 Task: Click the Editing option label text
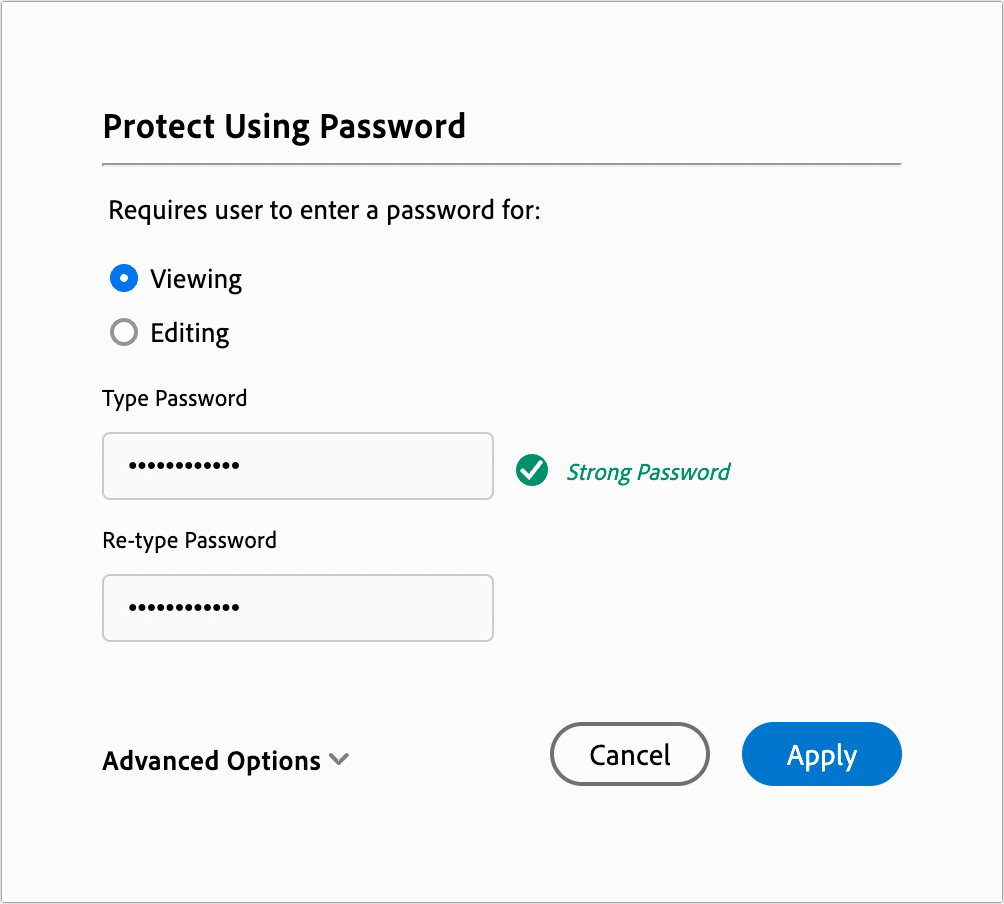(x=190, y=332)
